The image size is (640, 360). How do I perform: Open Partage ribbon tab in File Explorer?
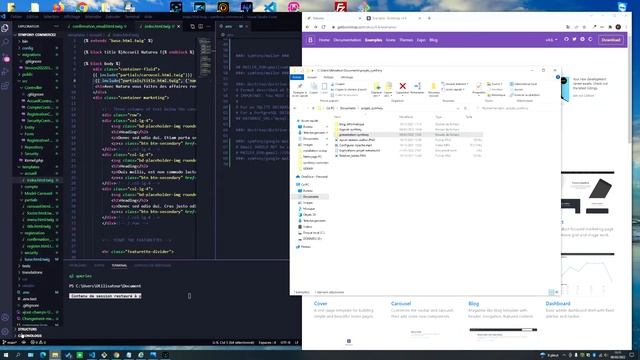[x=328, y=77]
